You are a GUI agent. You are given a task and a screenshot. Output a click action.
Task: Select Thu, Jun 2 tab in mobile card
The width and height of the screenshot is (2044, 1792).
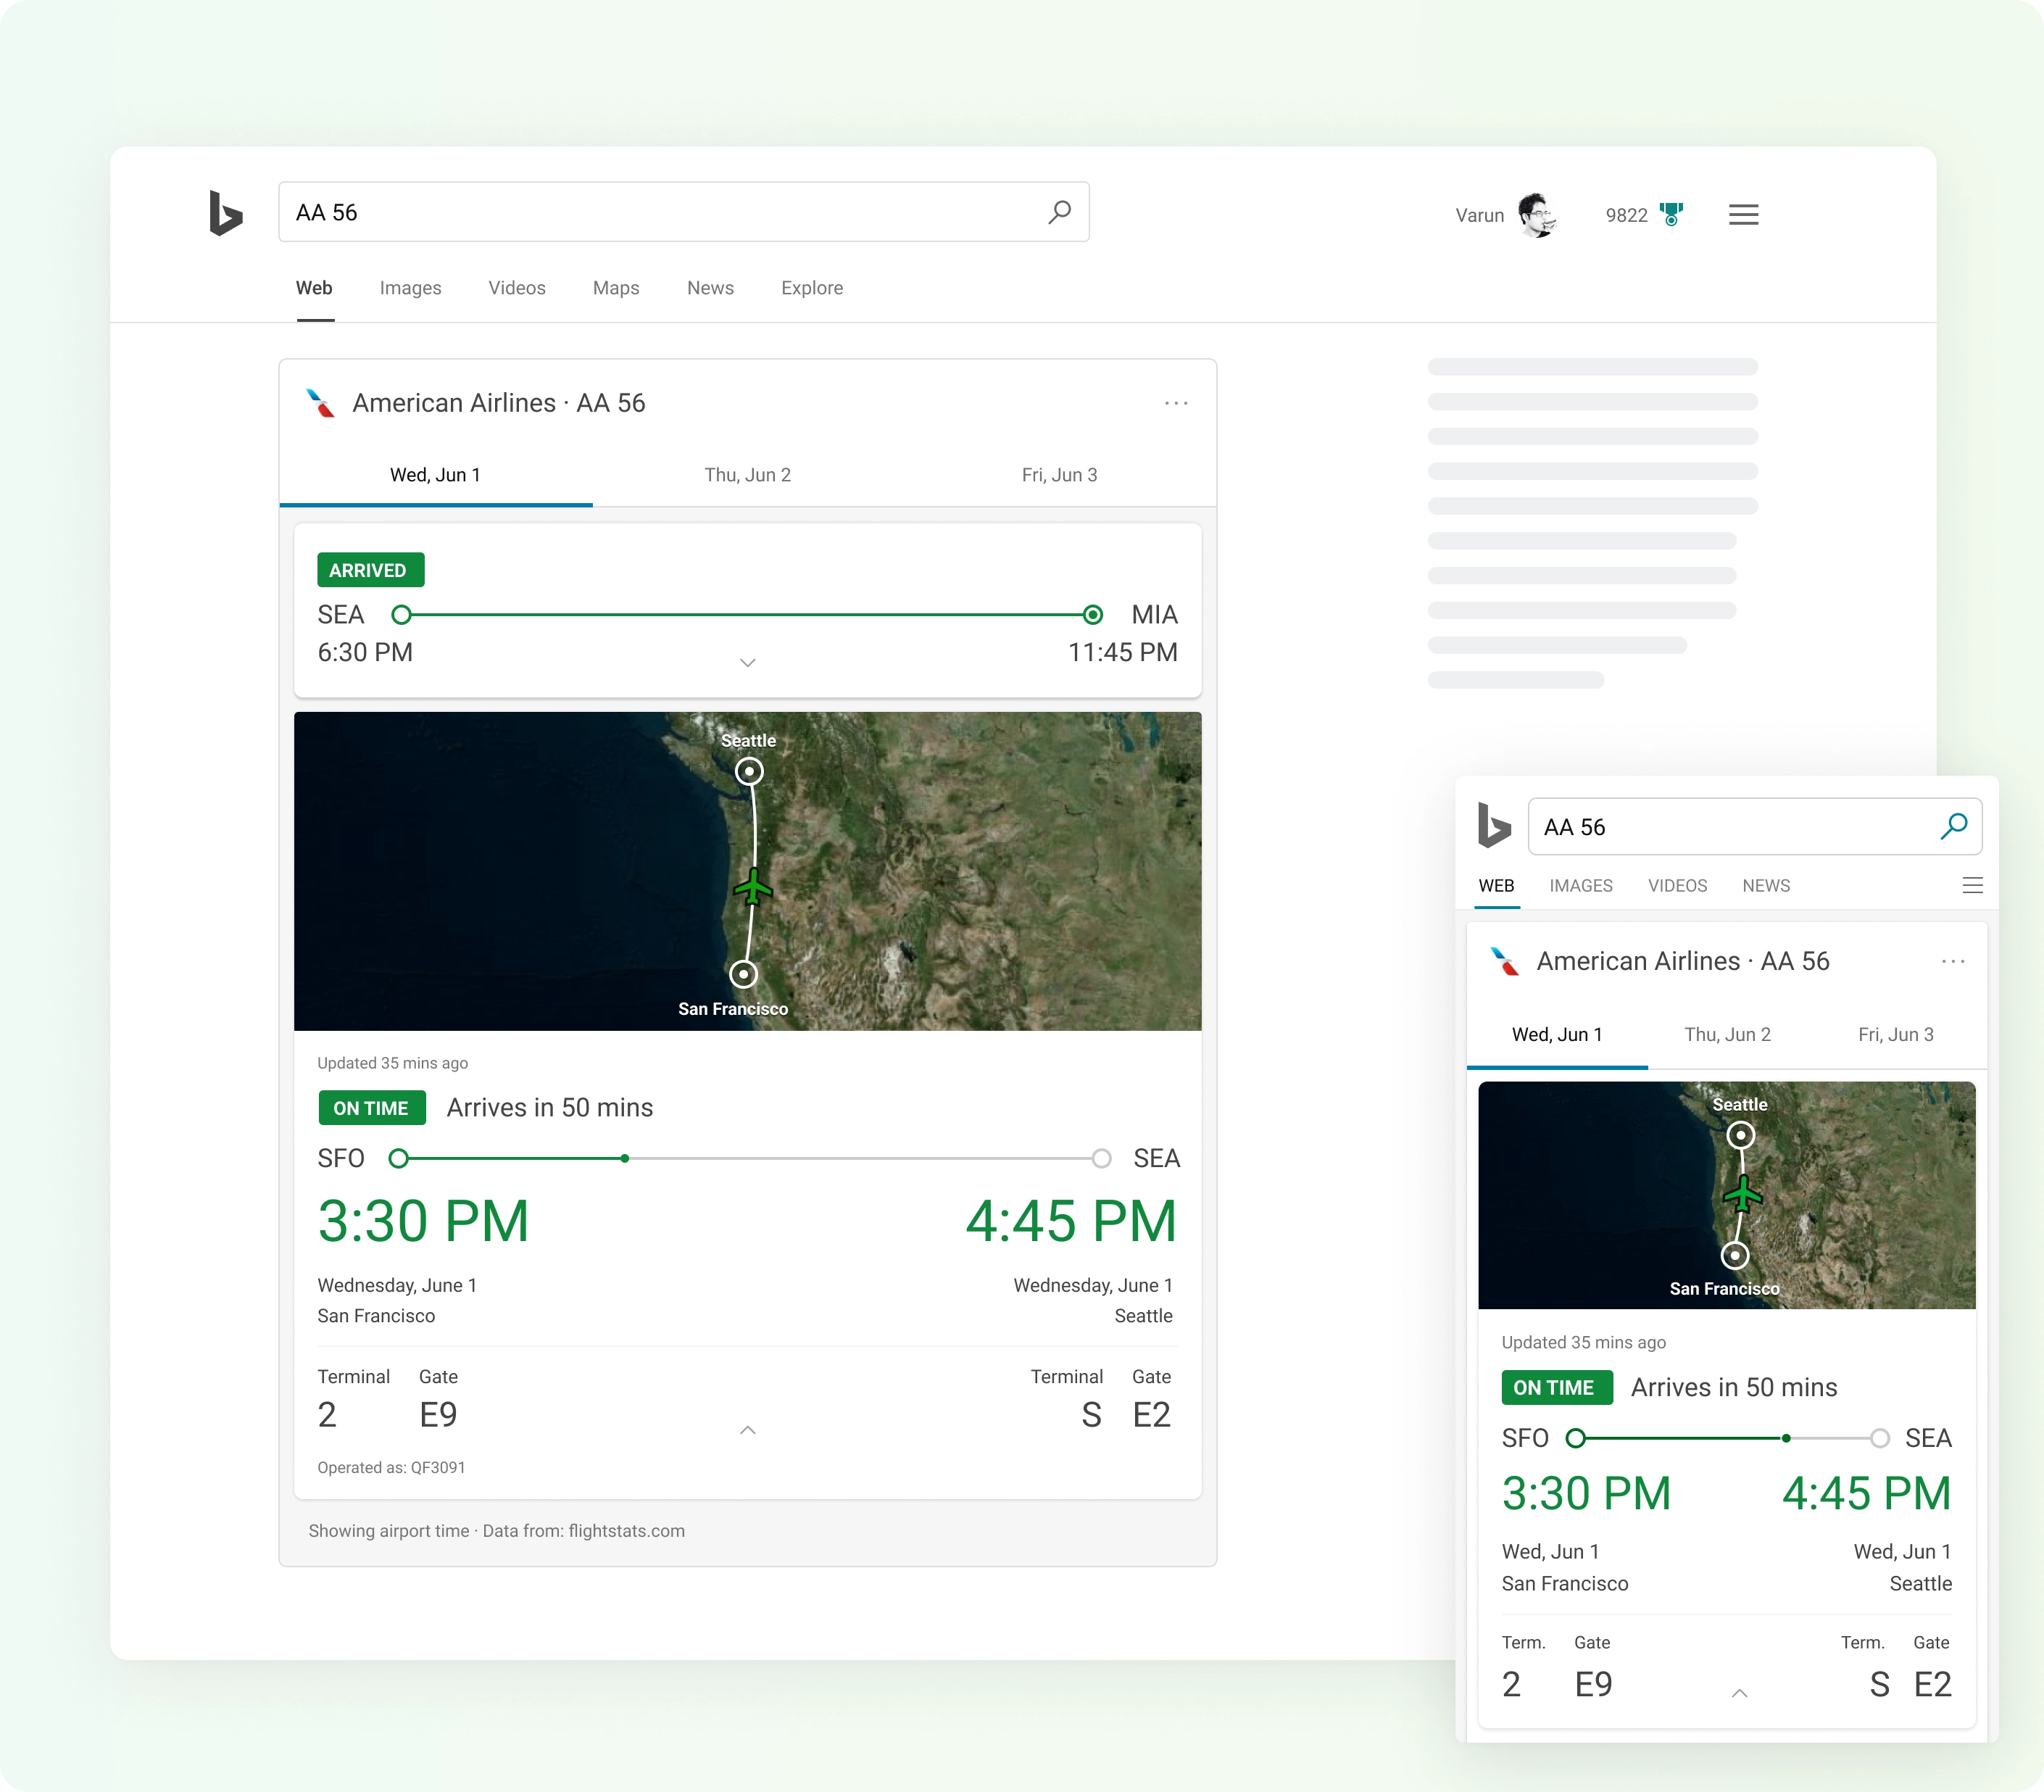click(x=1727, y=1035)
